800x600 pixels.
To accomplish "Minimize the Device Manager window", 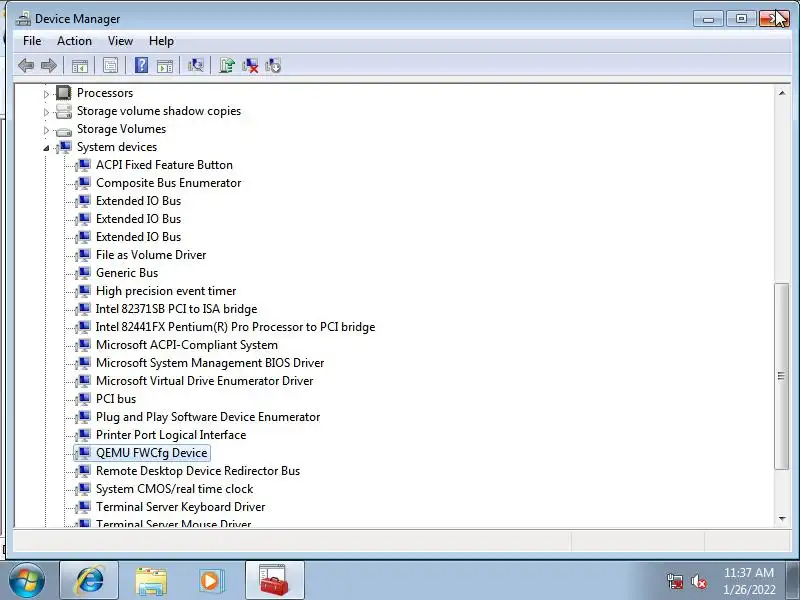I will [x=708, y=19].
